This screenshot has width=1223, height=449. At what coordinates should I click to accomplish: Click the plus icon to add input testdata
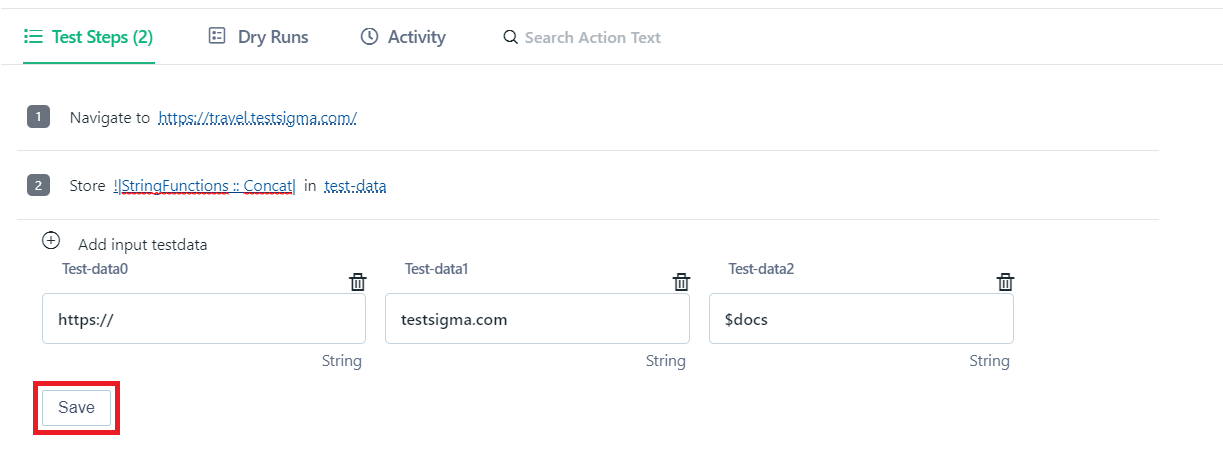[x=51, y=241]
